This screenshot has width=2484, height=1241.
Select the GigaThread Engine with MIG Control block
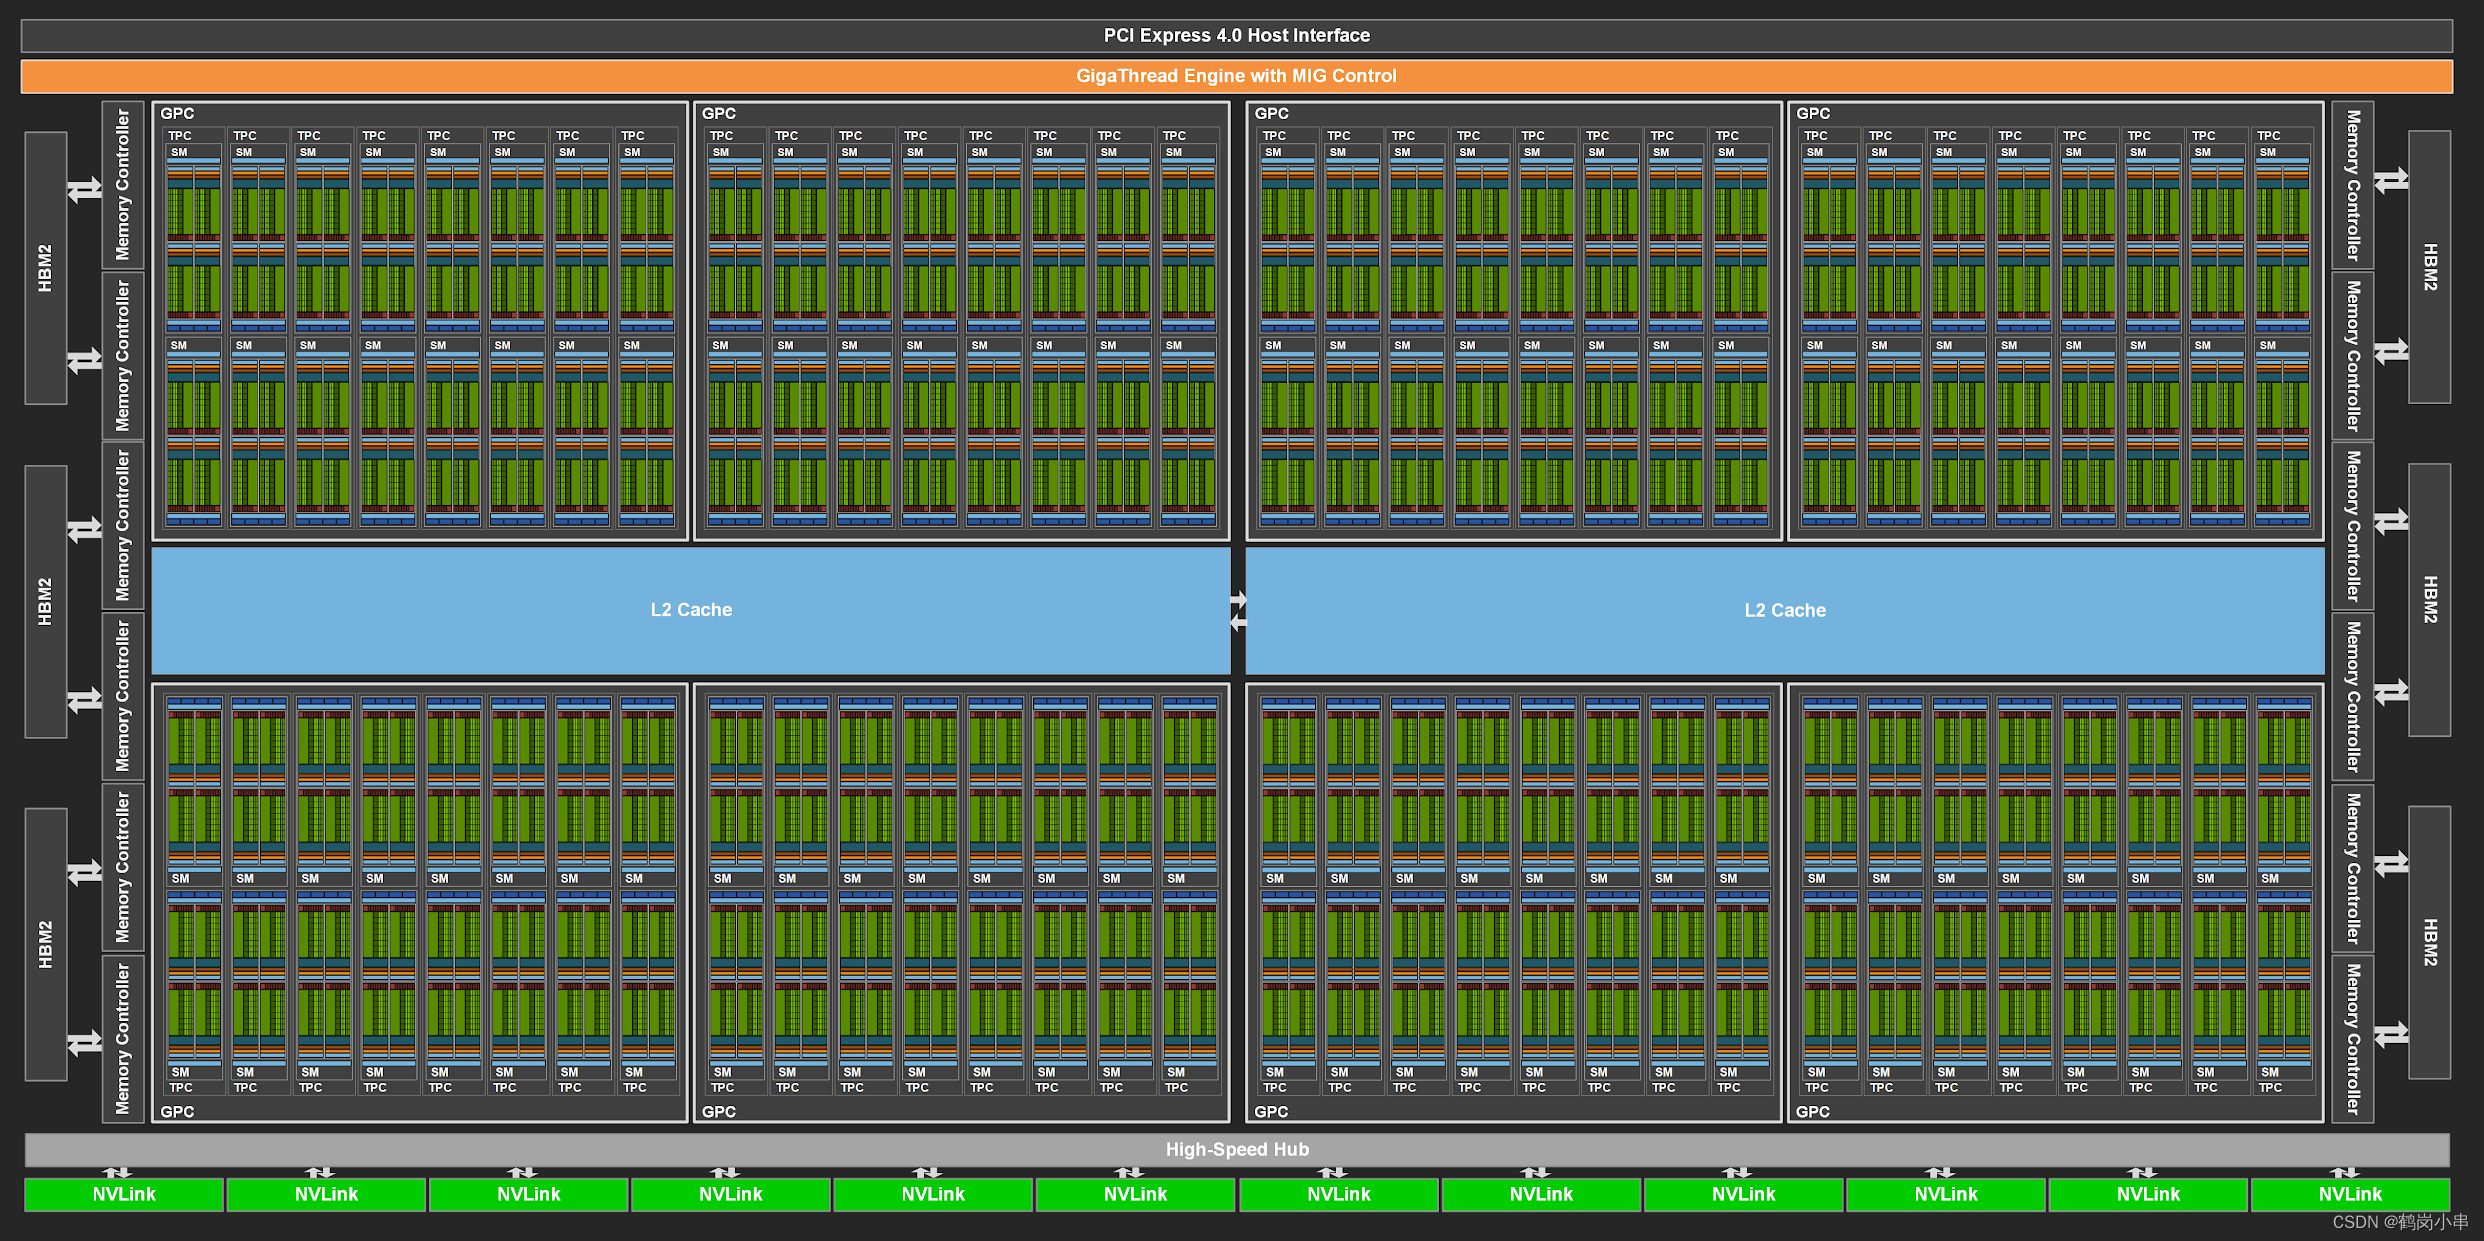1238,75
